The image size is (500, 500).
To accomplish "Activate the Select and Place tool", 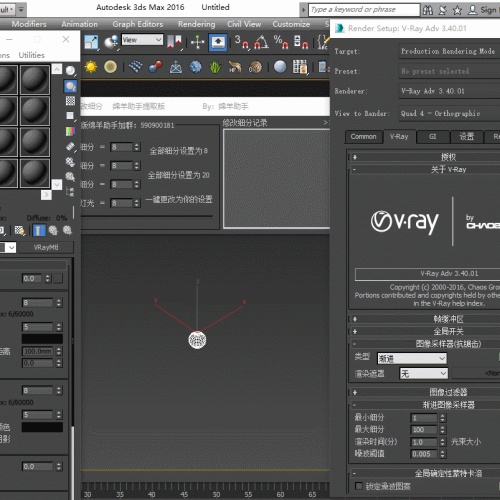I will [x=111, y=42].
